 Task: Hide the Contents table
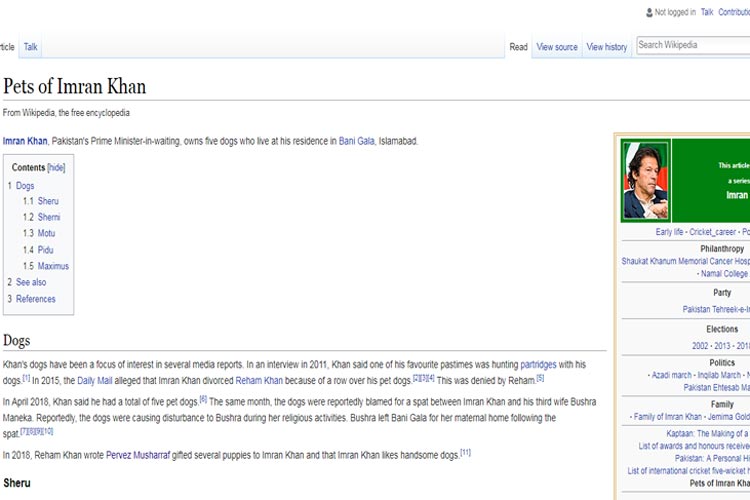coord(56,168)
